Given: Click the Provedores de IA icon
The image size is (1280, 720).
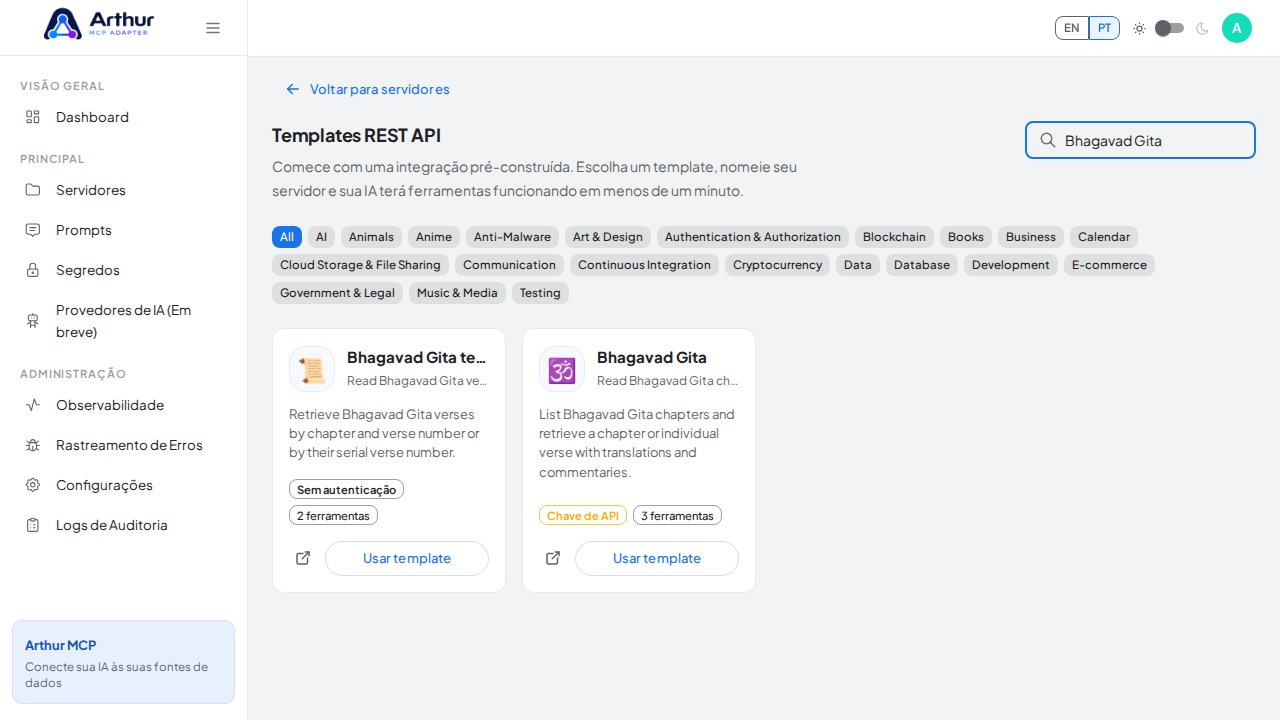Looking at the screenshot, I should (33, 321).
